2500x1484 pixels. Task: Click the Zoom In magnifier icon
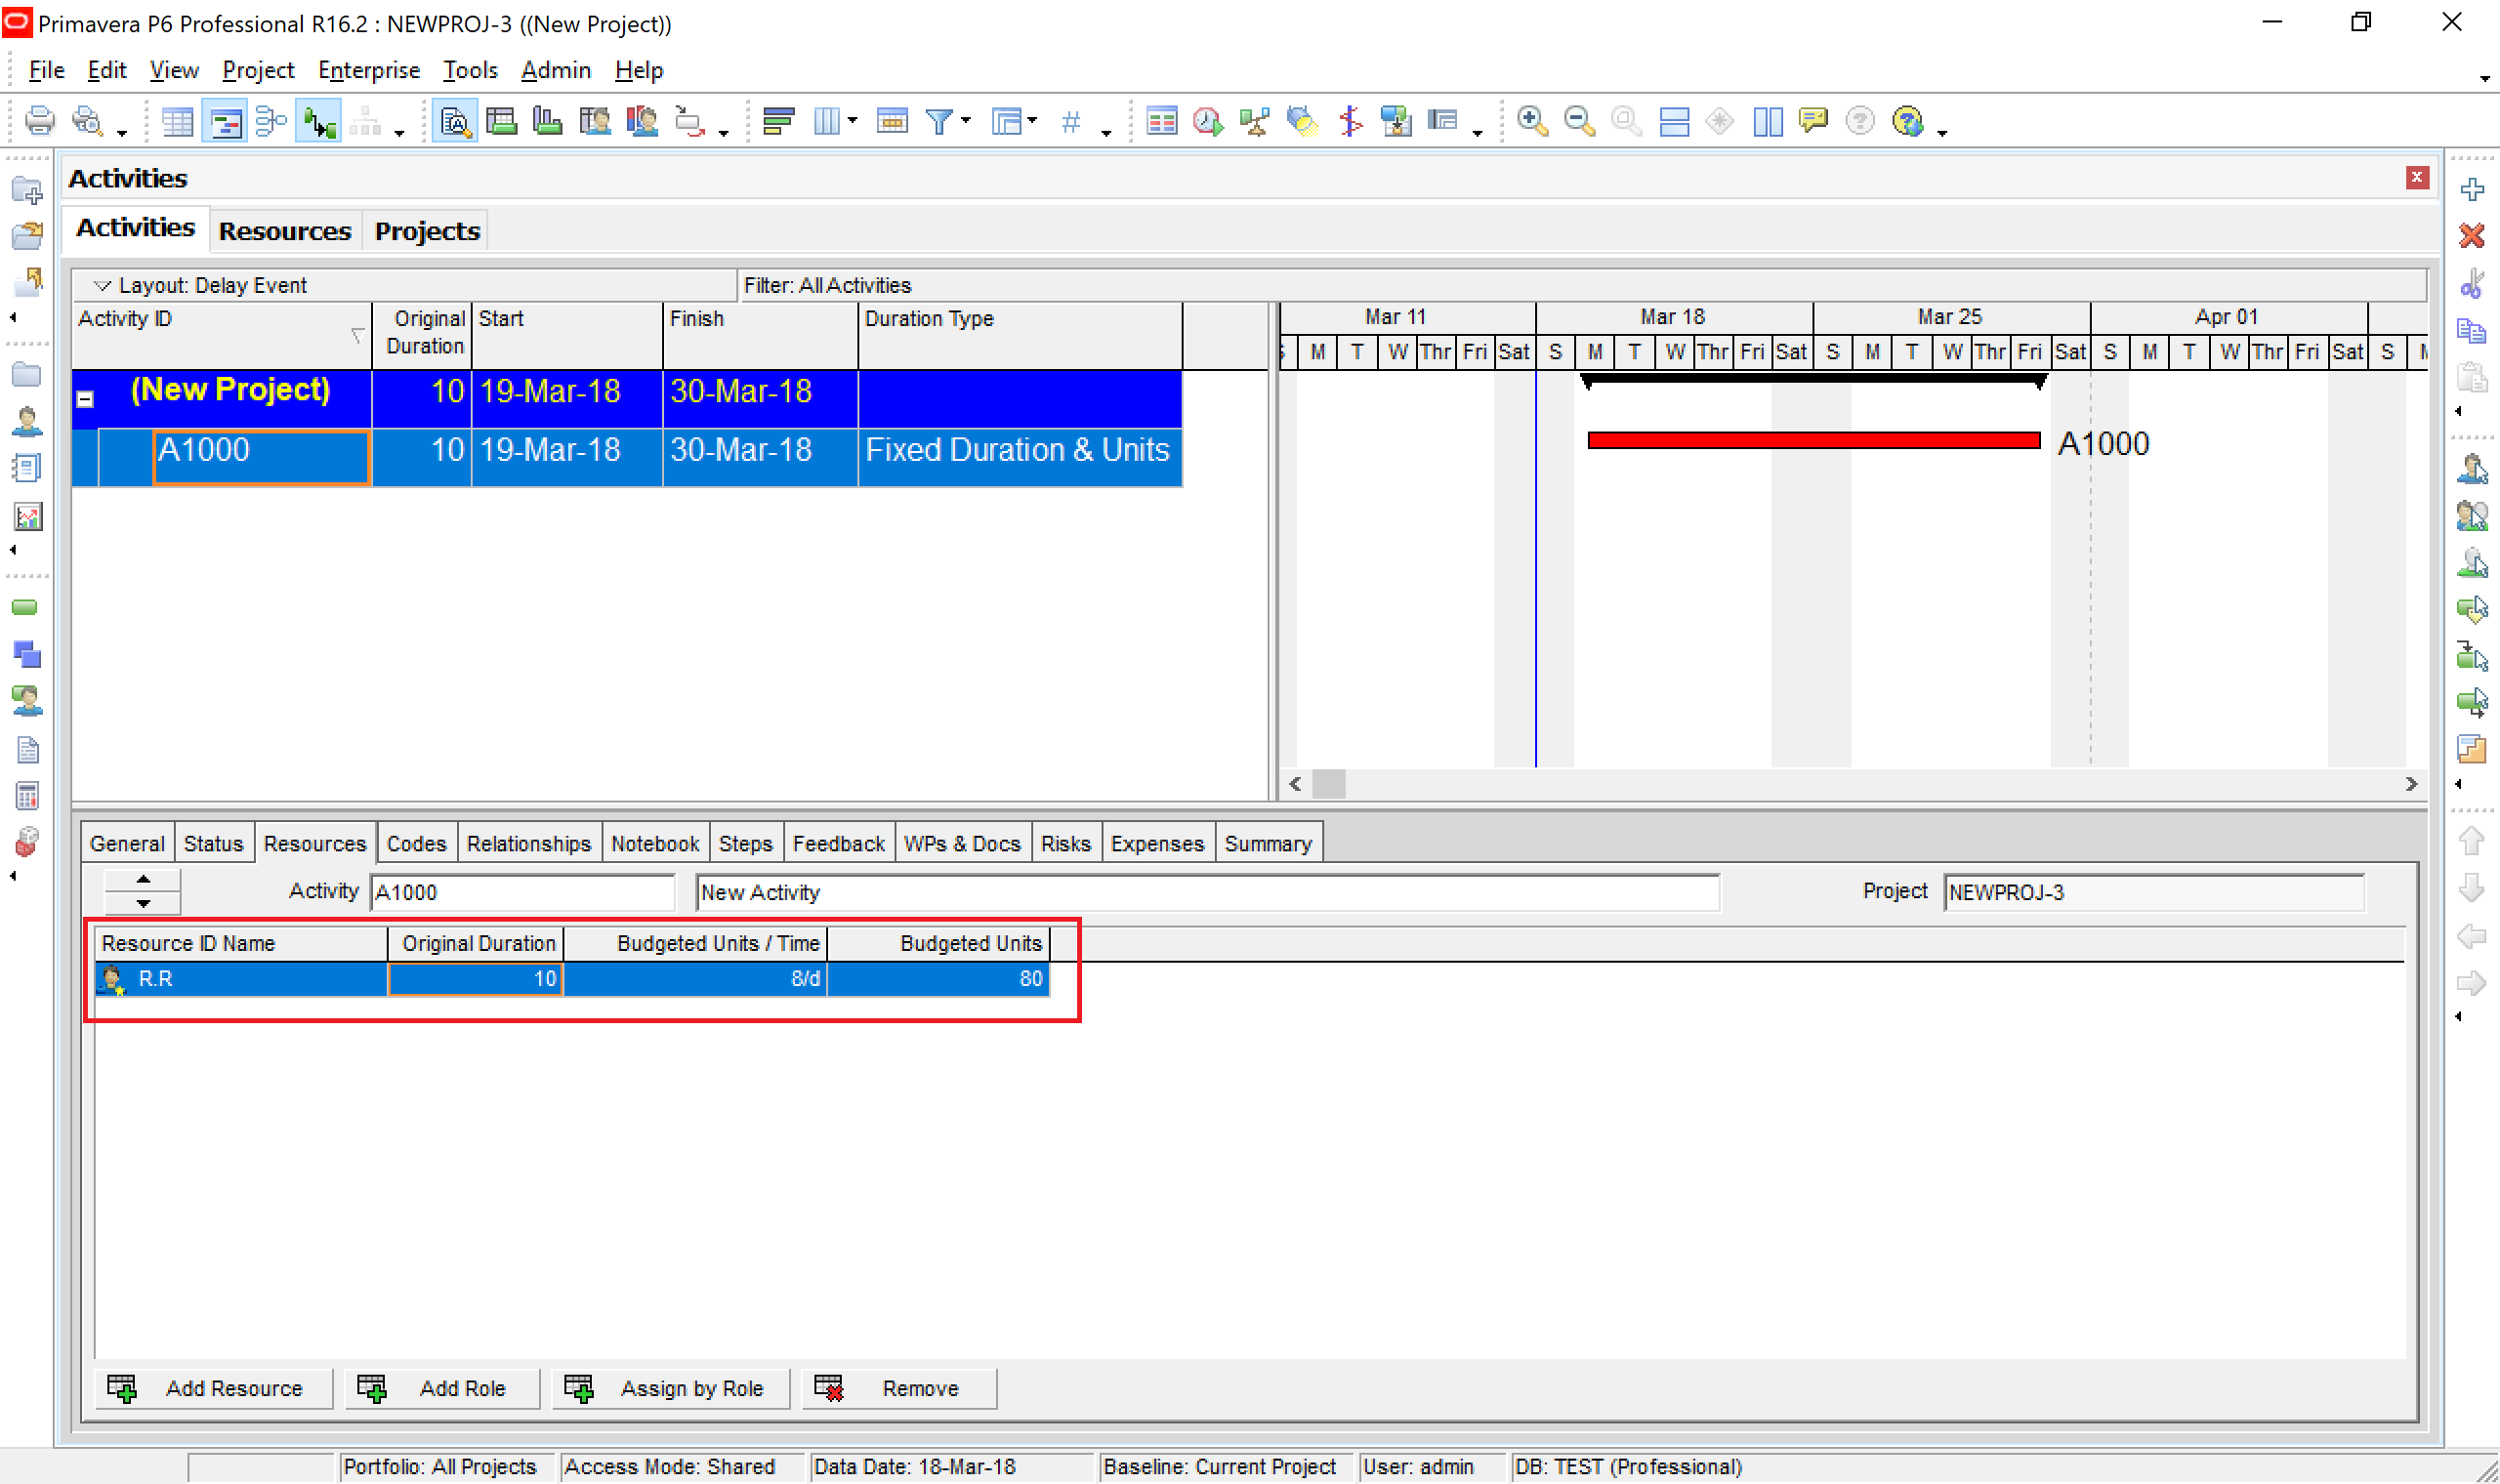point(1531,121)
